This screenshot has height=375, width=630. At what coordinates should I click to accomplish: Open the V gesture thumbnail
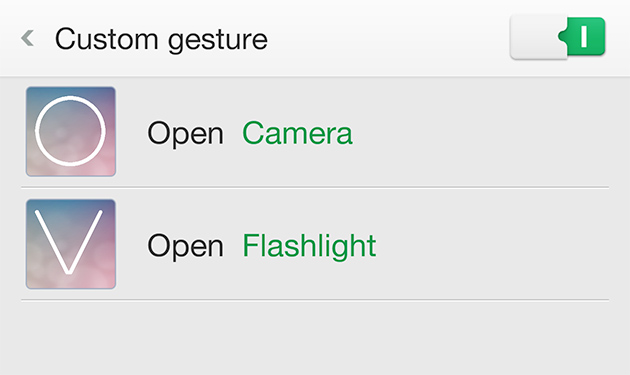(71, 244)
